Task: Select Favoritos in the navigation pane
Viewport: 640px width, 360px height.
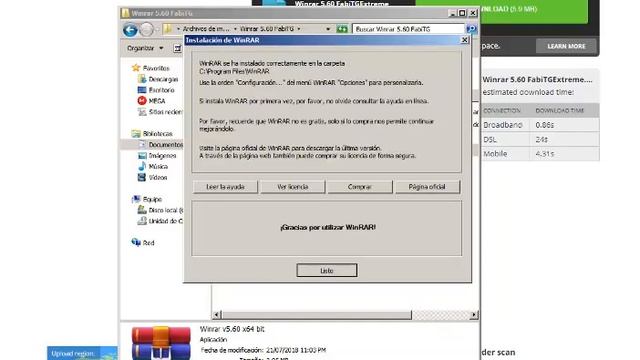Action: 156,68
